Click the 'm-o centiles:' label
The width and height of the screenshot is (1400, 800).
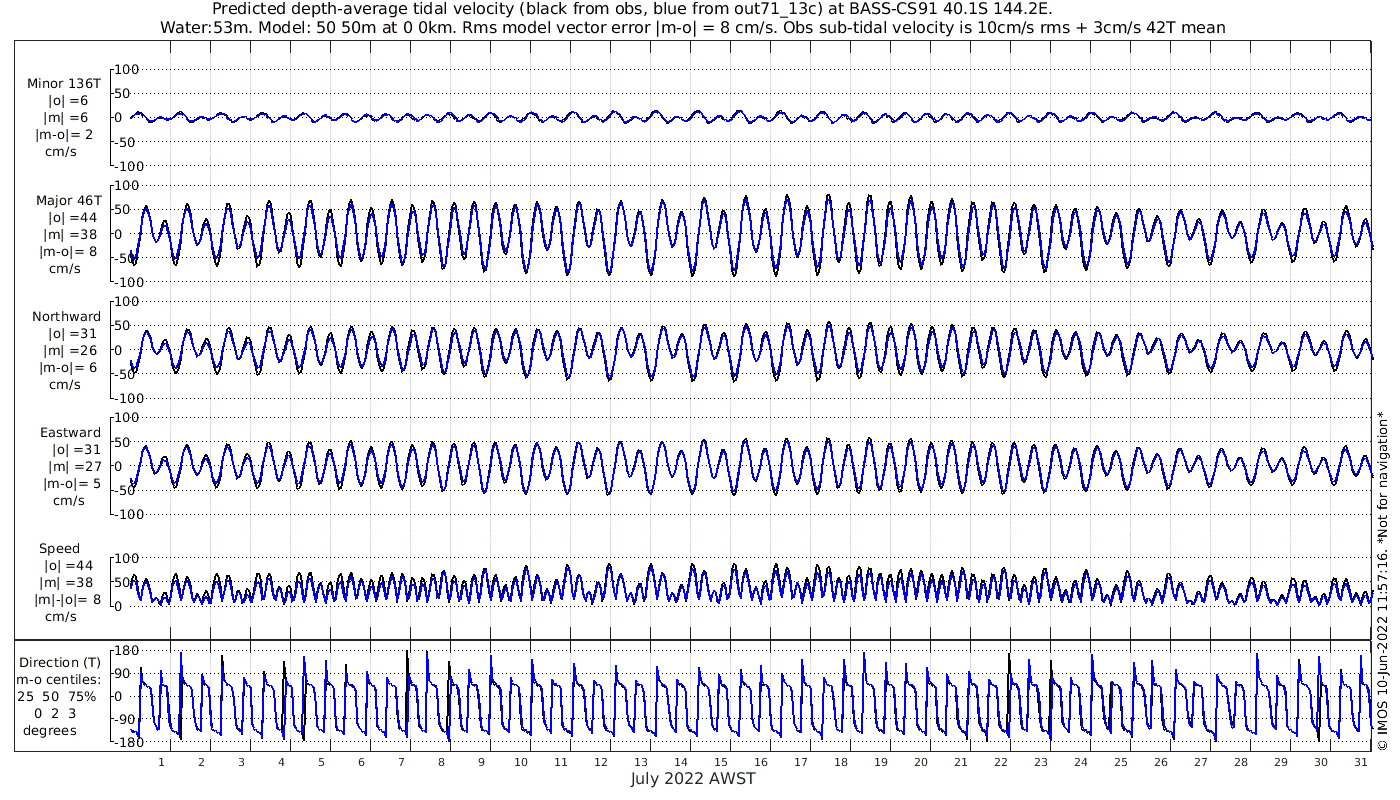point(58,680)
